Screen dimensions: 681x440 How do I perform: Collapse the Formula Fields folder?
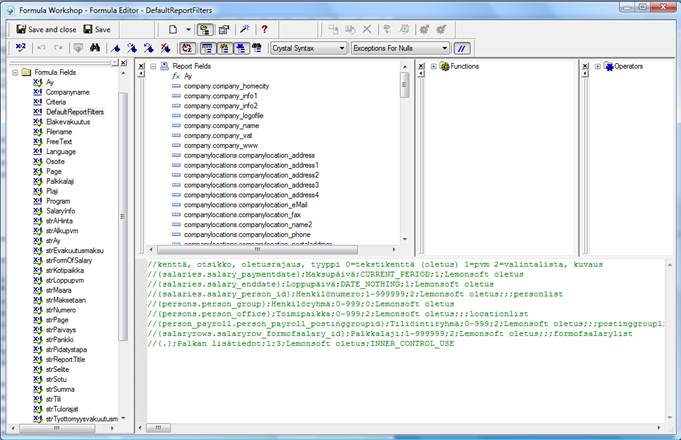pos(15,73)
